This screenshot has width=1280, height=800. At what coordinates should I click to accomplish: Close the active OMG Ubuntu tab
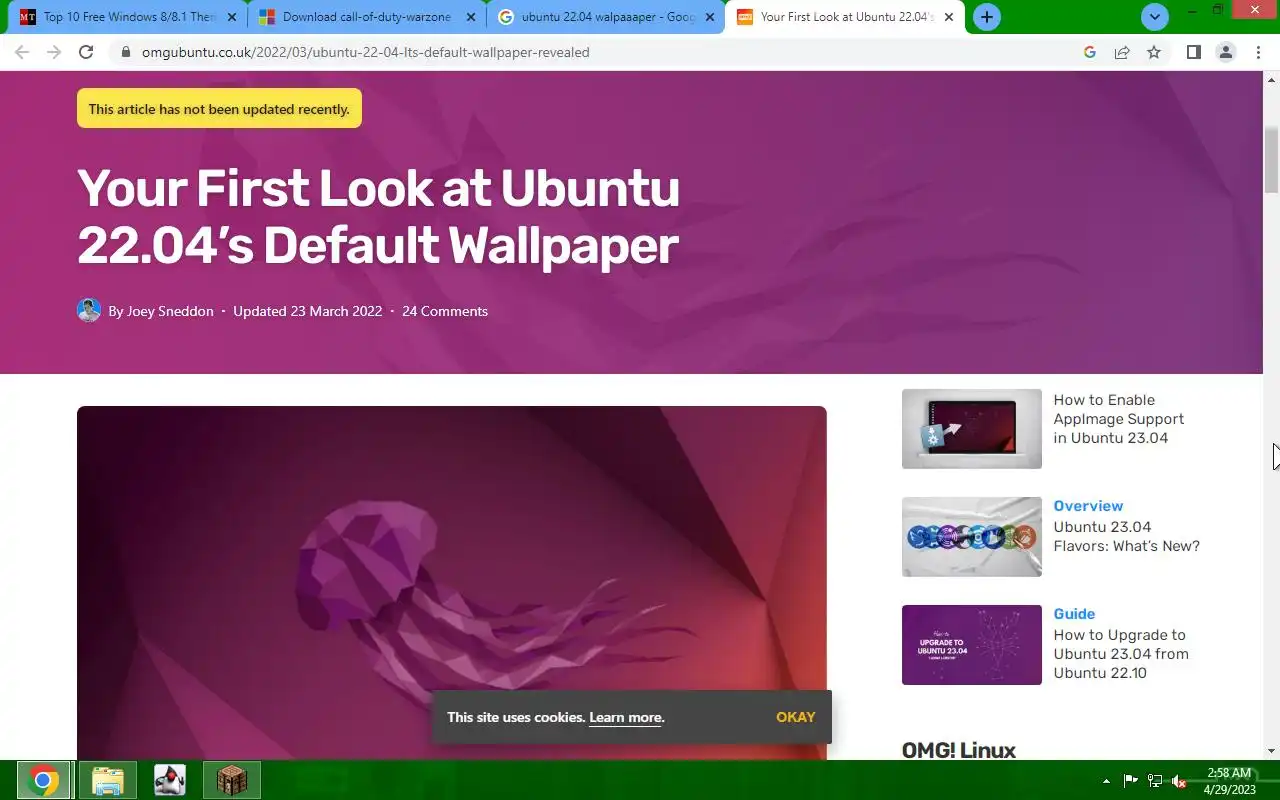[949, 17]
